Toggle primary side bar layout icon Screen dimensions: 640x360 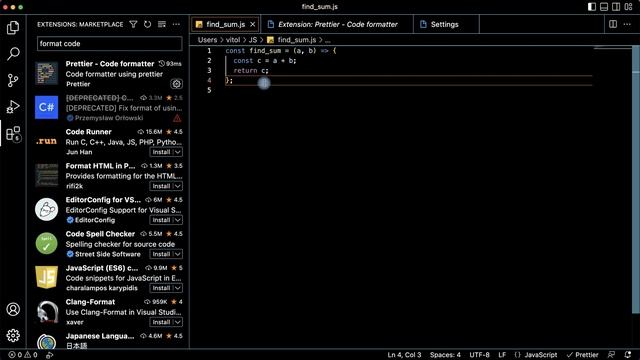591,7
